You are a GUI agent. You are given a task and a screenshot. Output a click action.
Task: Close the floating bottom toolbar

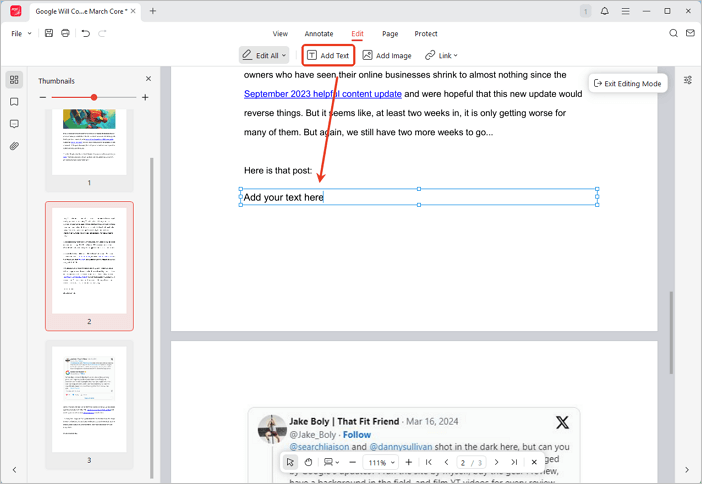coord(534,462)
